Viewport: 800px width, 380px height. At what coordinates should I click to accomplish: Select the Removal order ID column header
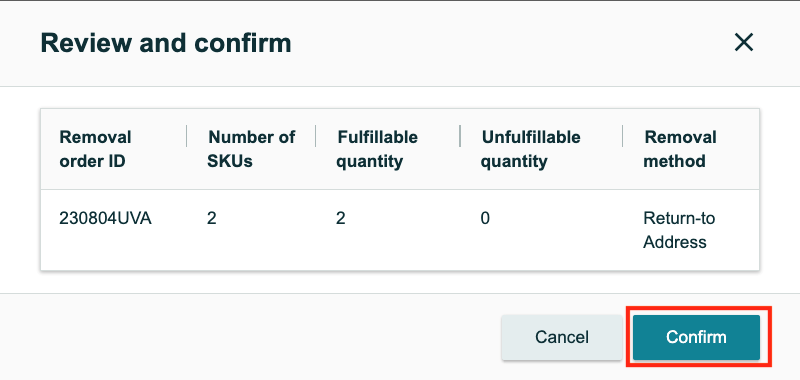[95, 149]
